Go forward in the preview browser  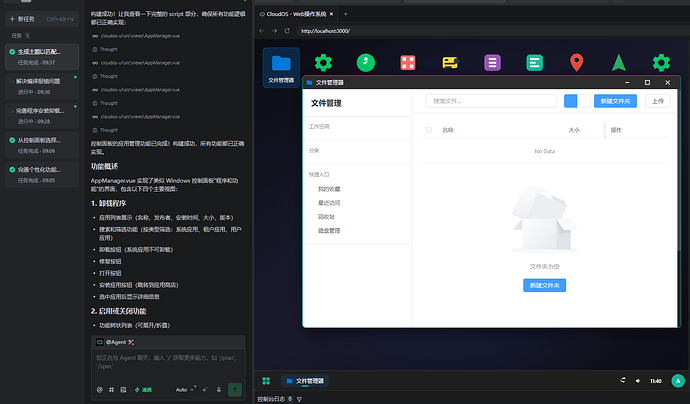[274, 31]
